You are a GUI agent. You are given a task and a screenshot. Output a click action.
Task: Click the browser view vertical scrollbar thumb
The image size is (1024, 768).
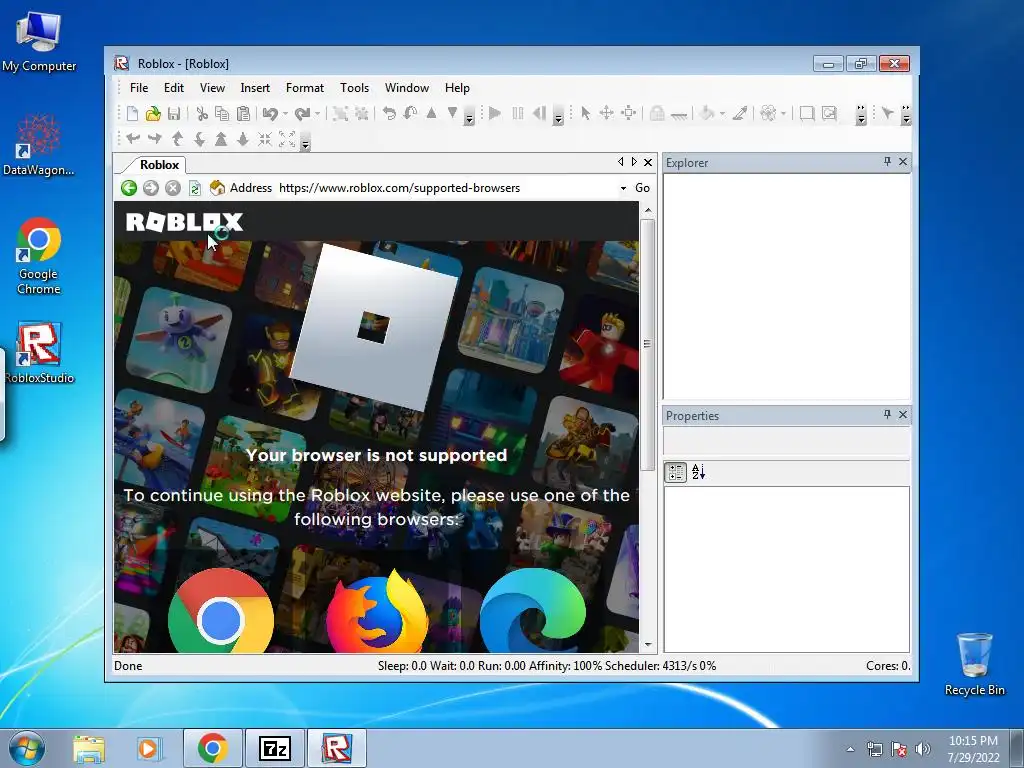[647, 345]
